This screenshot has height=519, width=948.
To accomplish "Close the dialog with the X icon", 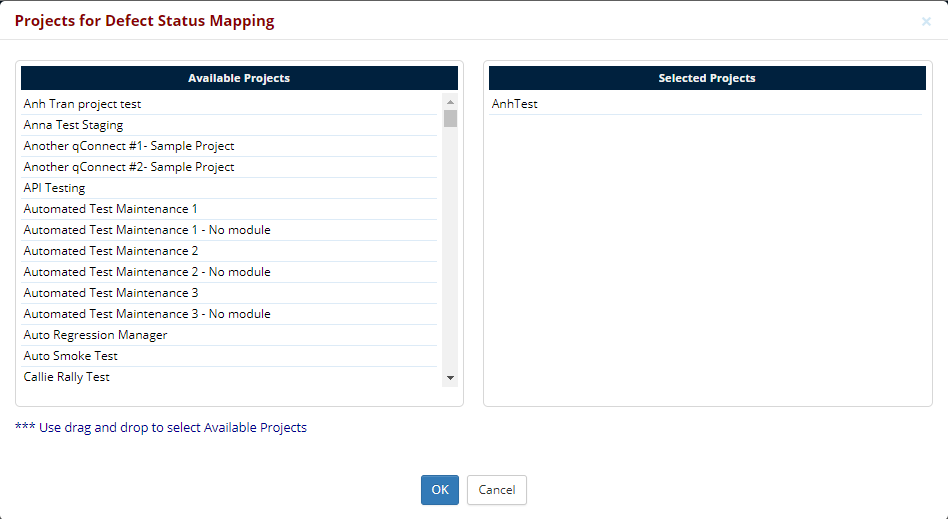I will tap(926, 21).
